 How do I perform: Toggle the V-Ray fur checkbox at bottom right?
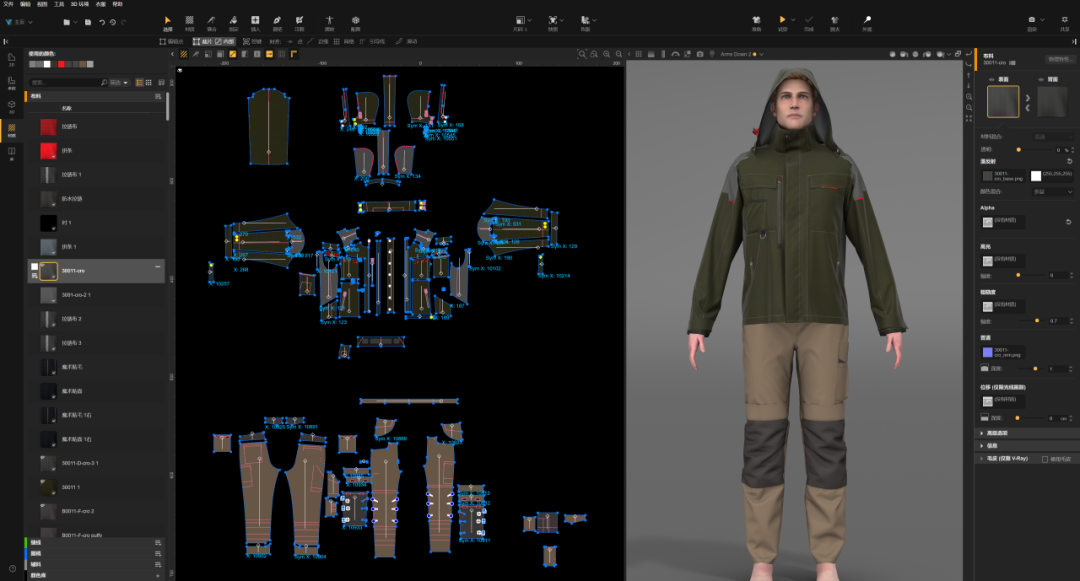click(1045, 459)
